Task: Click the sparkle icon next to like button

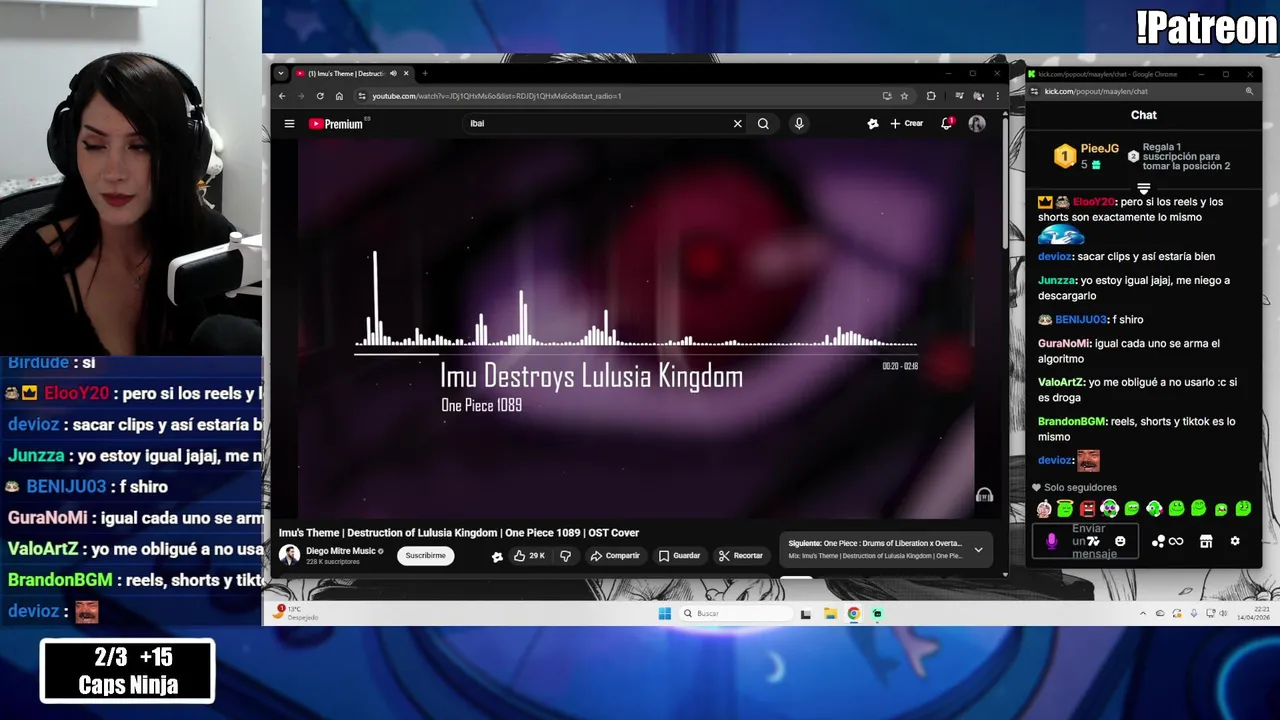Action: 497,556
